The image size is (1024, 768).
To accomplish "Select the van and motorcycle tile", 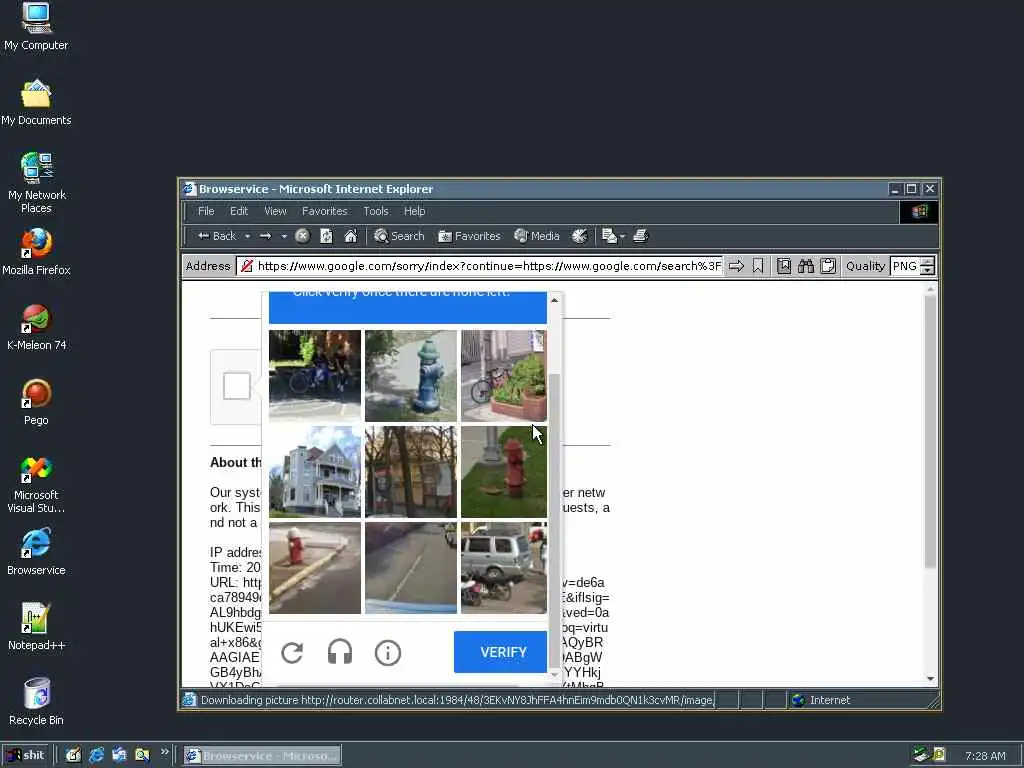I will [504, 568].
